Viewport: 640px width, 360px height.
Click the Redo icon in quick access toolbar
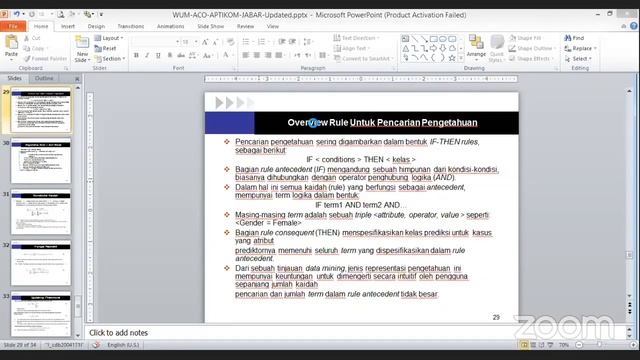[32, 14]
